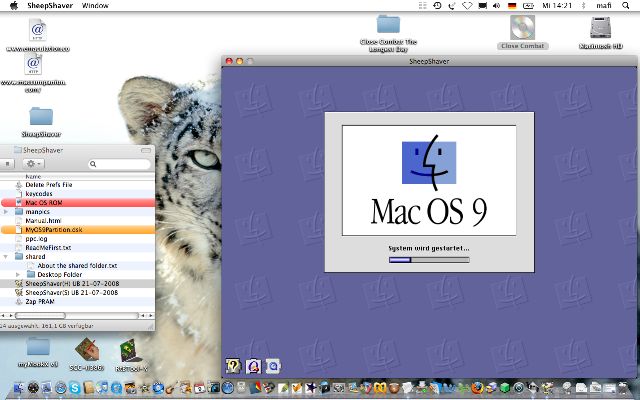The image size is (640, 400).
Task: Open the Apple menu
Action: click(x=14, y=5)
